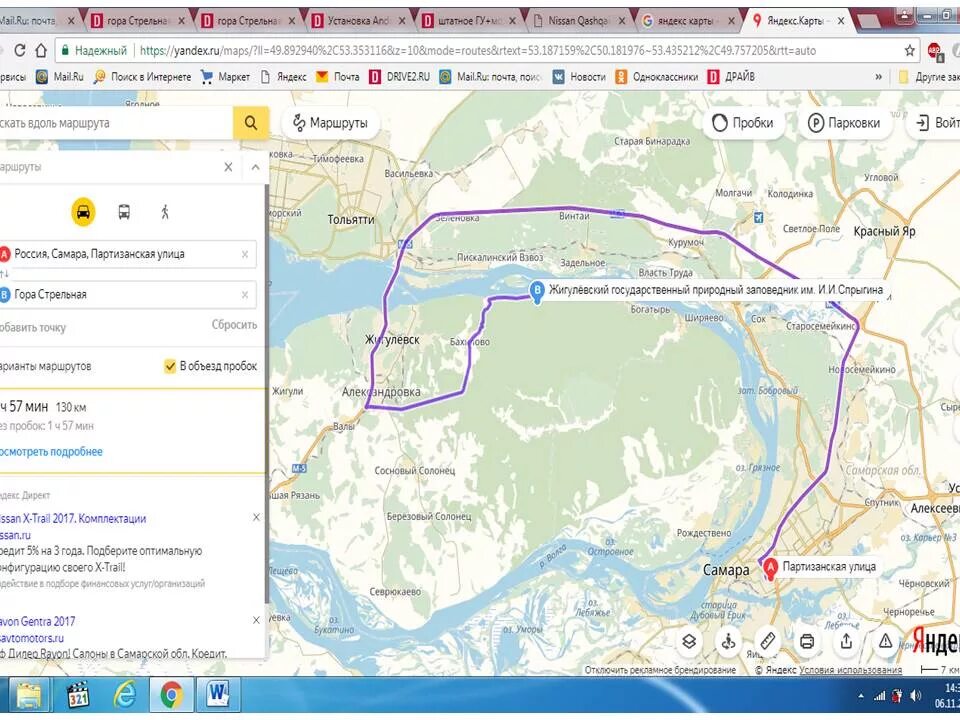Report a map error warning icon
Viewport: 960px width, 720px height.
[885, 641]
